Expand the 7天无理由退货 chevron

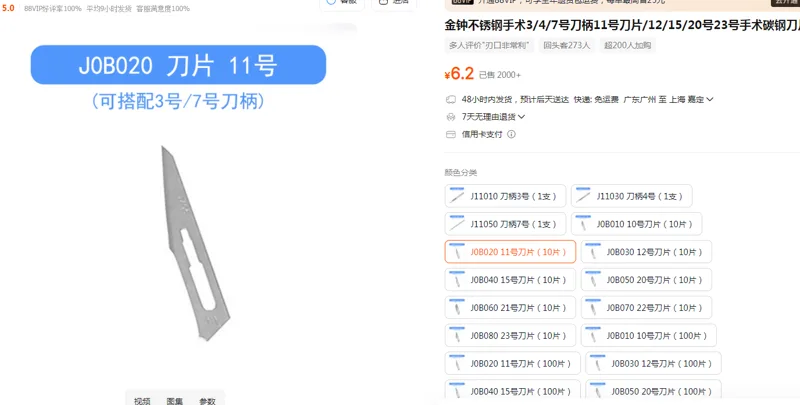pos(521,117)
